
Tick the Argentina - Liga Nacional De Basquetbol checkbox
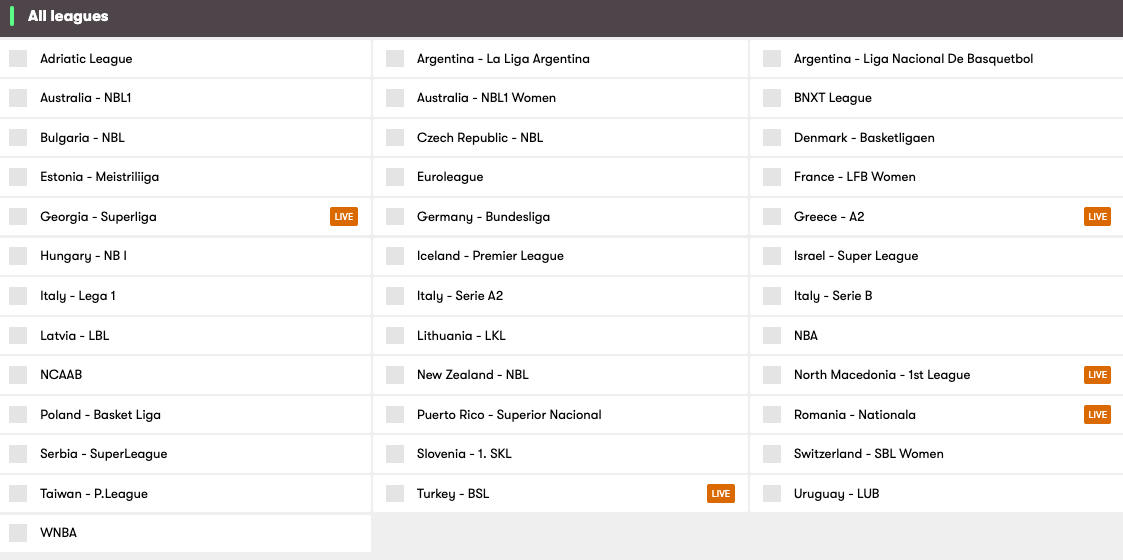click(x=772, y=59)
